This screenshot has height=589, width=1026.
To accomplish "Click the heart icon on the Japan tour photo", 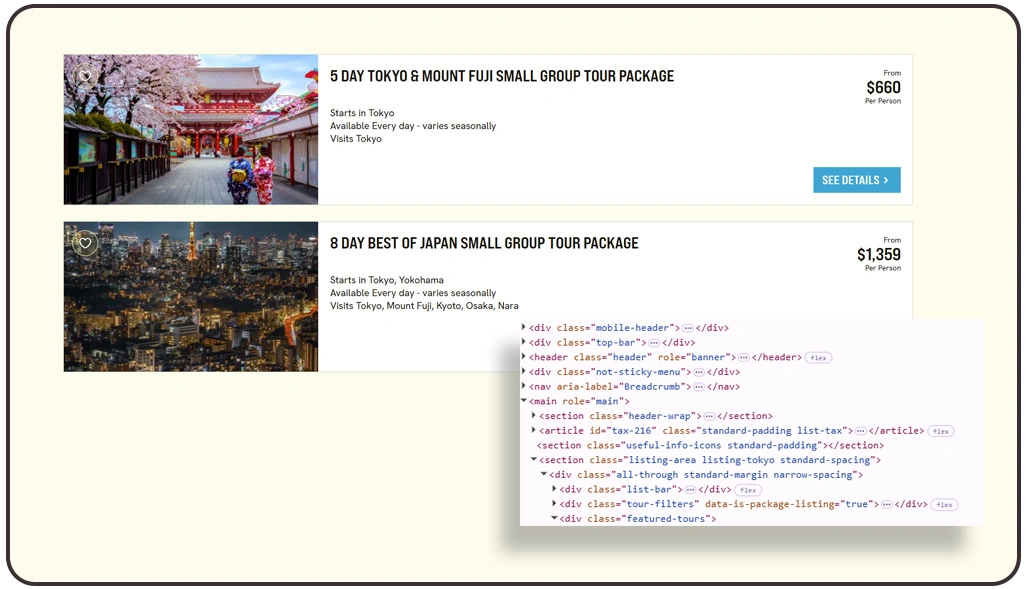I will click(x=85, y=244).
